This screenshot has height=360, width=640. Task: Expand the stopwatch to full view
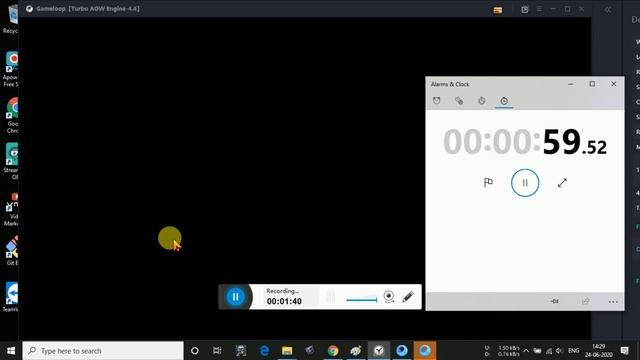pos(562,183)
